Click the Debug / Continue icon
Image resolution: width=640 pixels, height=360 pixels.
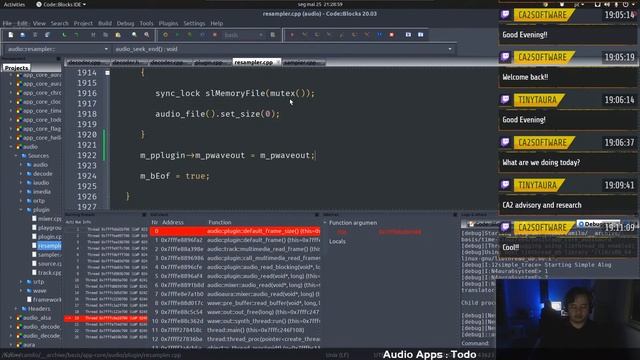pos(292,35)
